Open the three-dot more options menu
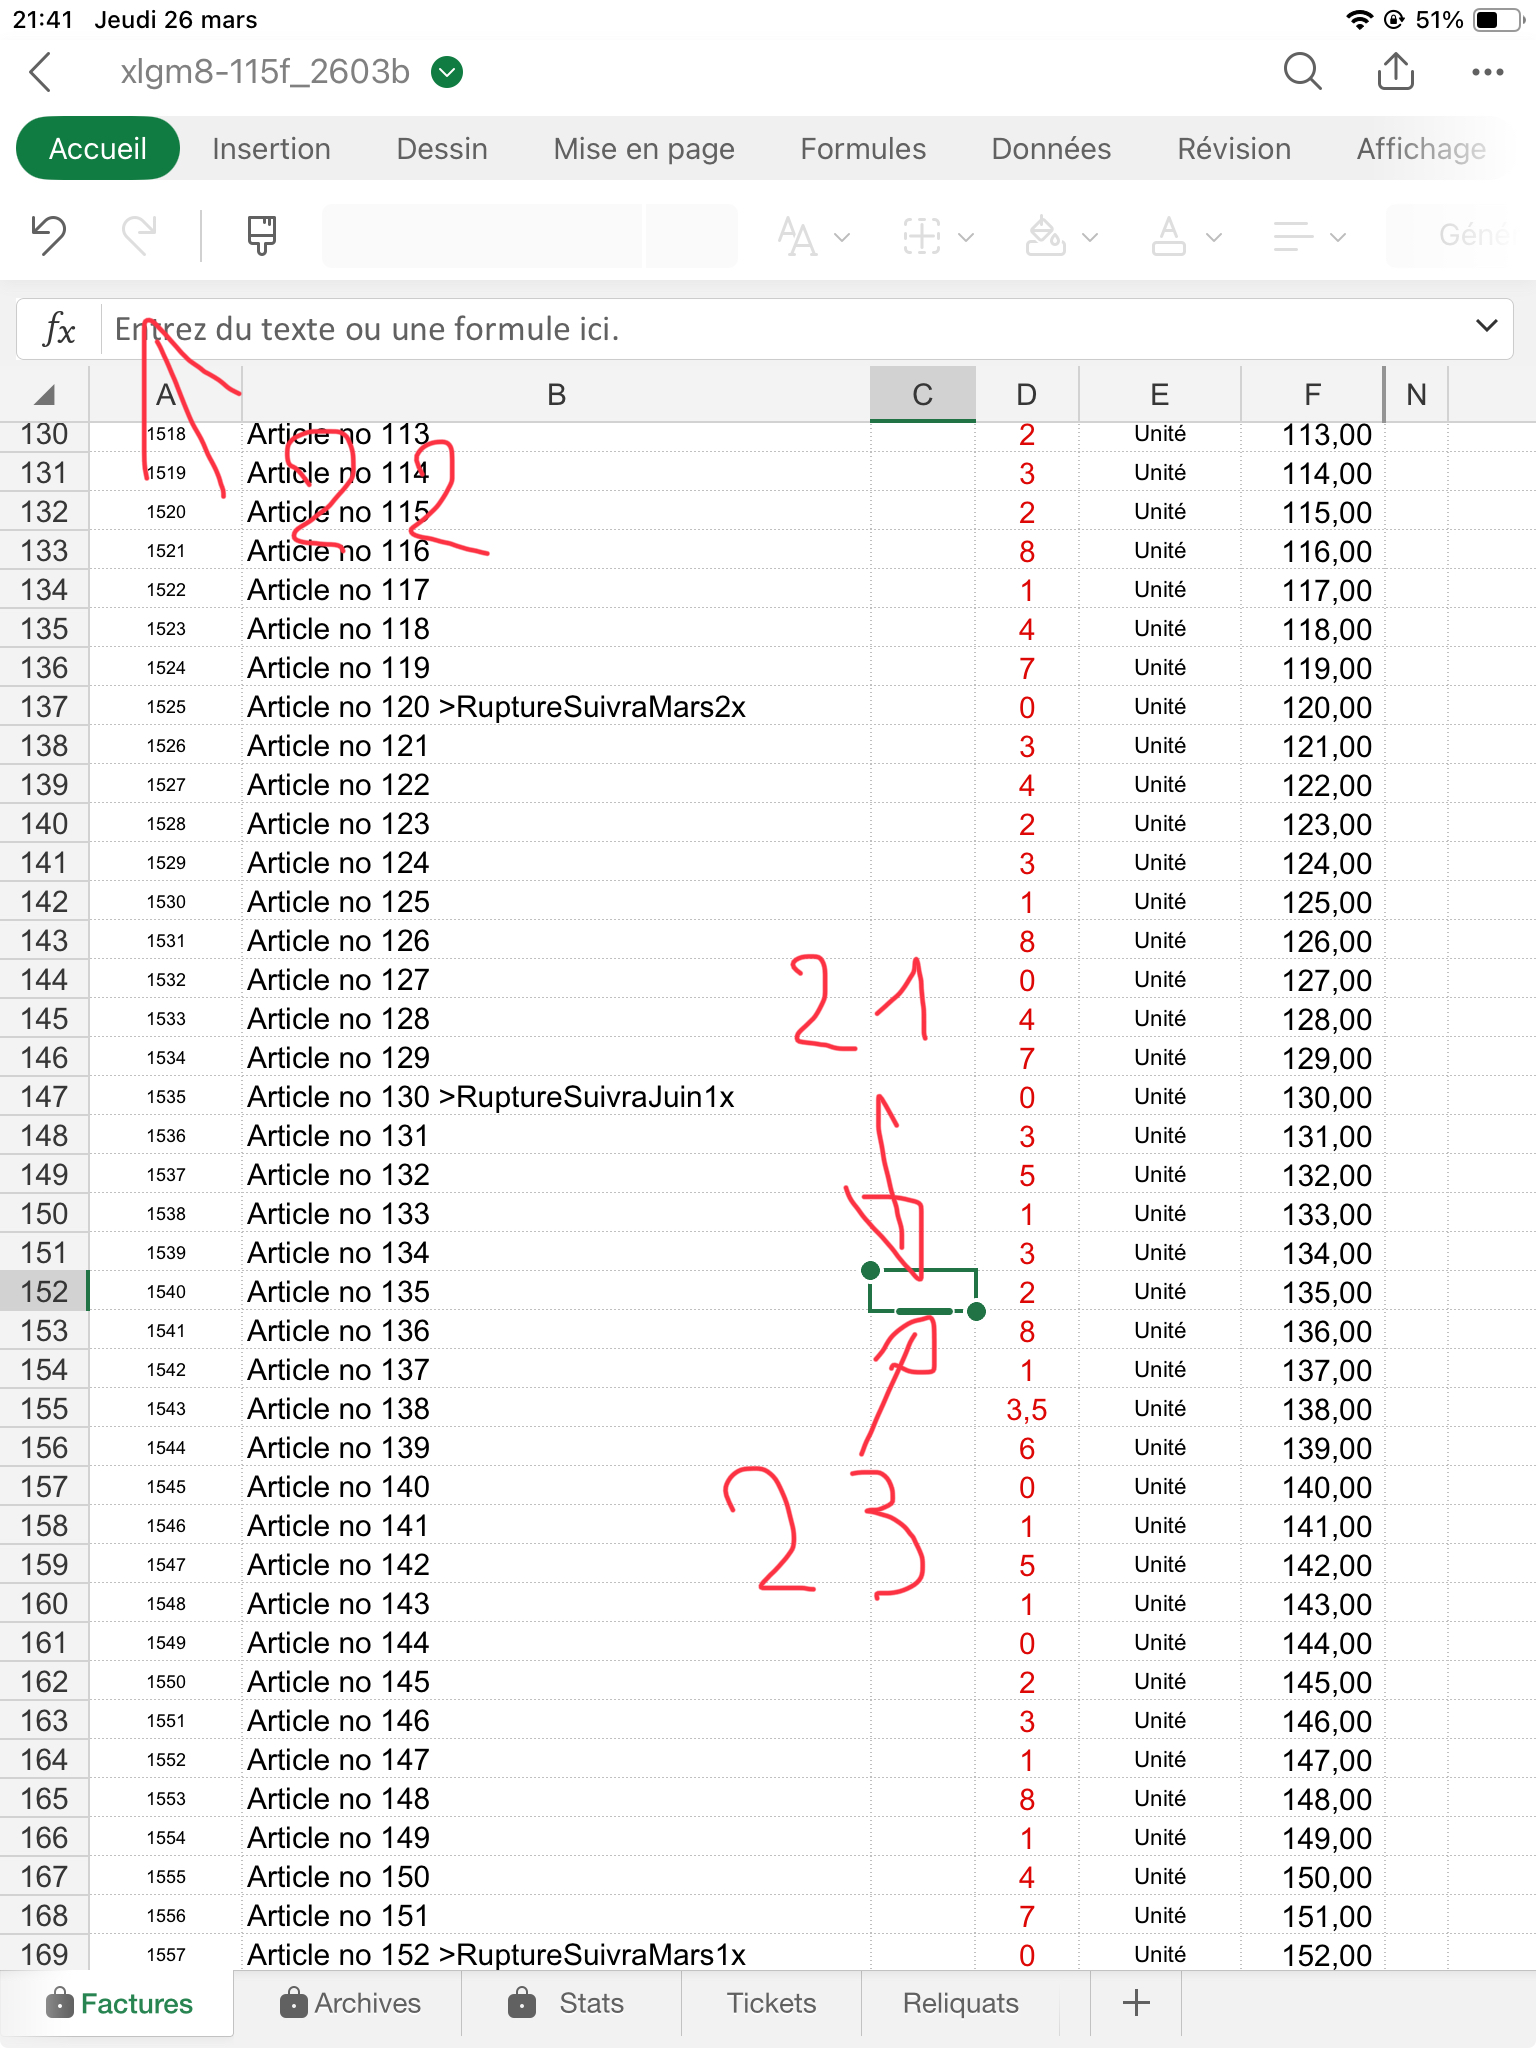 tap(1487, 72)
